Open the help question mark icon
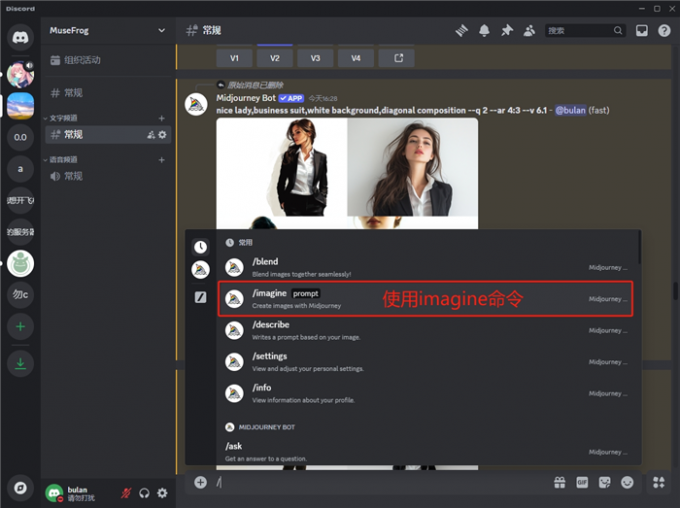Viewport: 680px width, 508px height. [x=664, y=30]
